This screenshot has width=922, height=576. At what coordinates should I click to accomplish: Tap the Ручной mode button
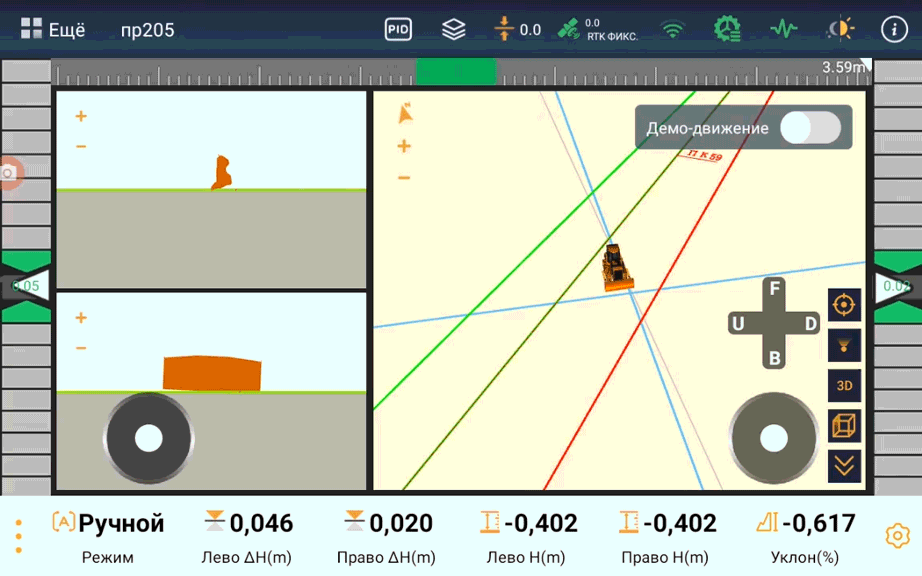(110, 523)
